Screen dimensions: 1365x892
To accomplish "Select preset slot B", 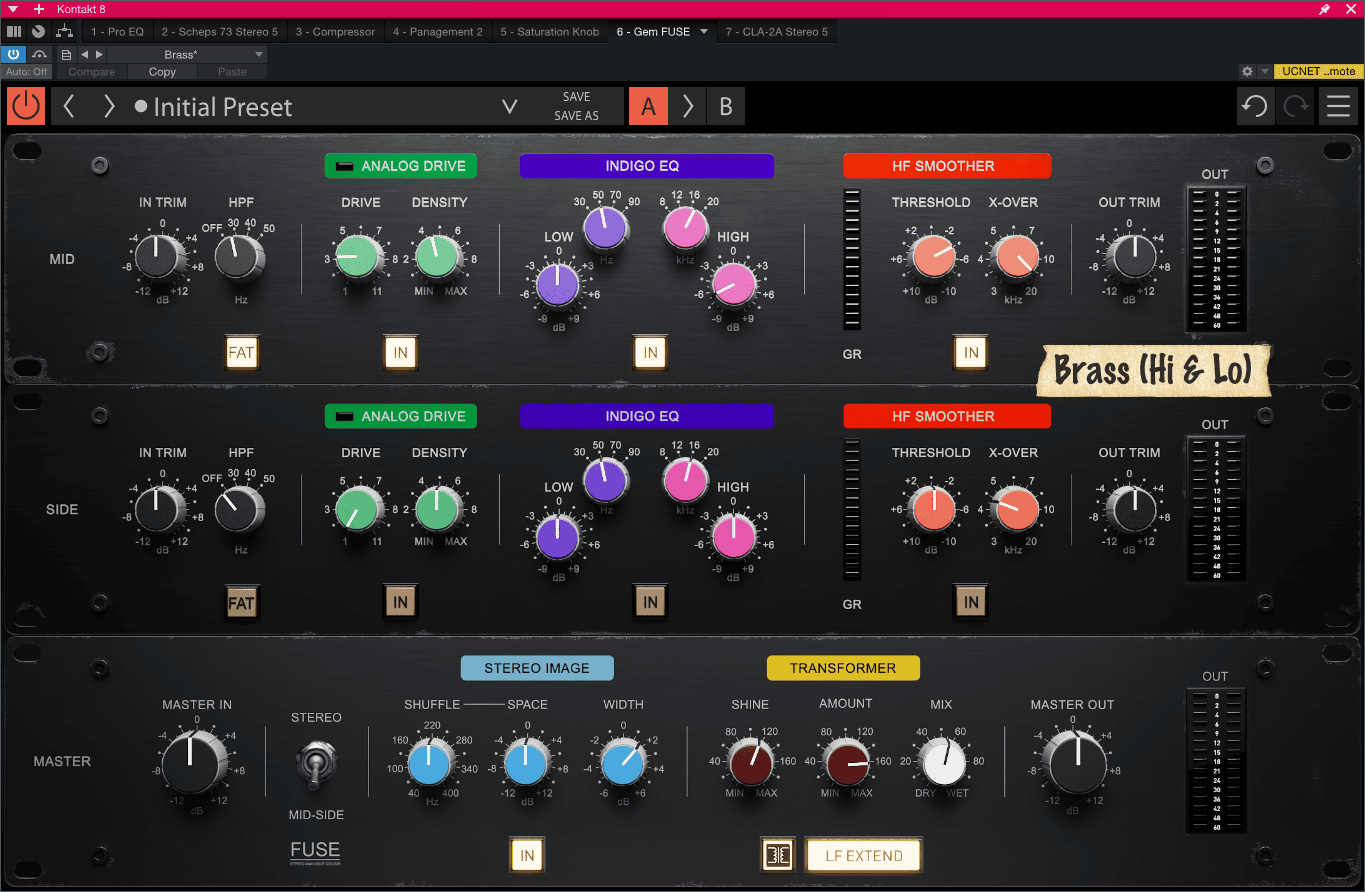I will 726,106.
